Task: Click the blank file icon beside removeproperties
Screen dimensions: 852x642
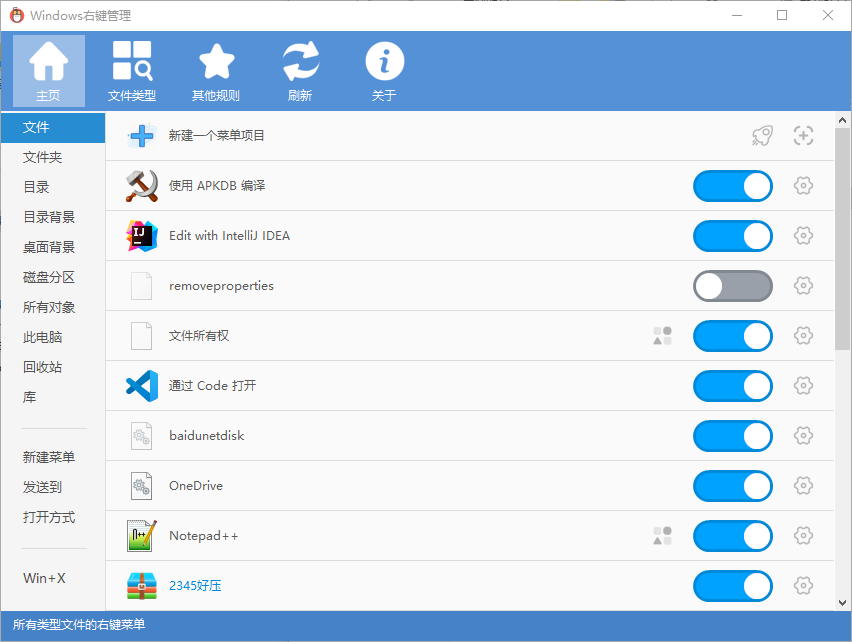Action: pos(141,286)
